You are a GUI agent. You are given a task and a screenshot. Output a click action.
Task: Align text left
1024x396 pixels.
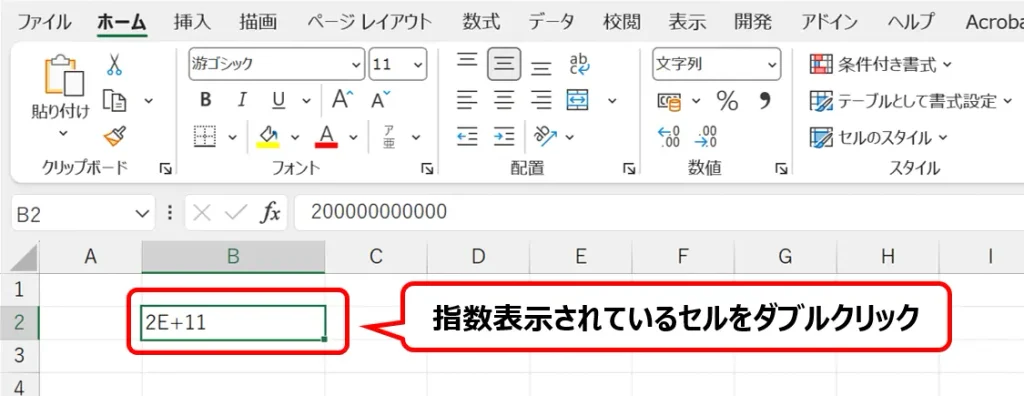point(467,100)
